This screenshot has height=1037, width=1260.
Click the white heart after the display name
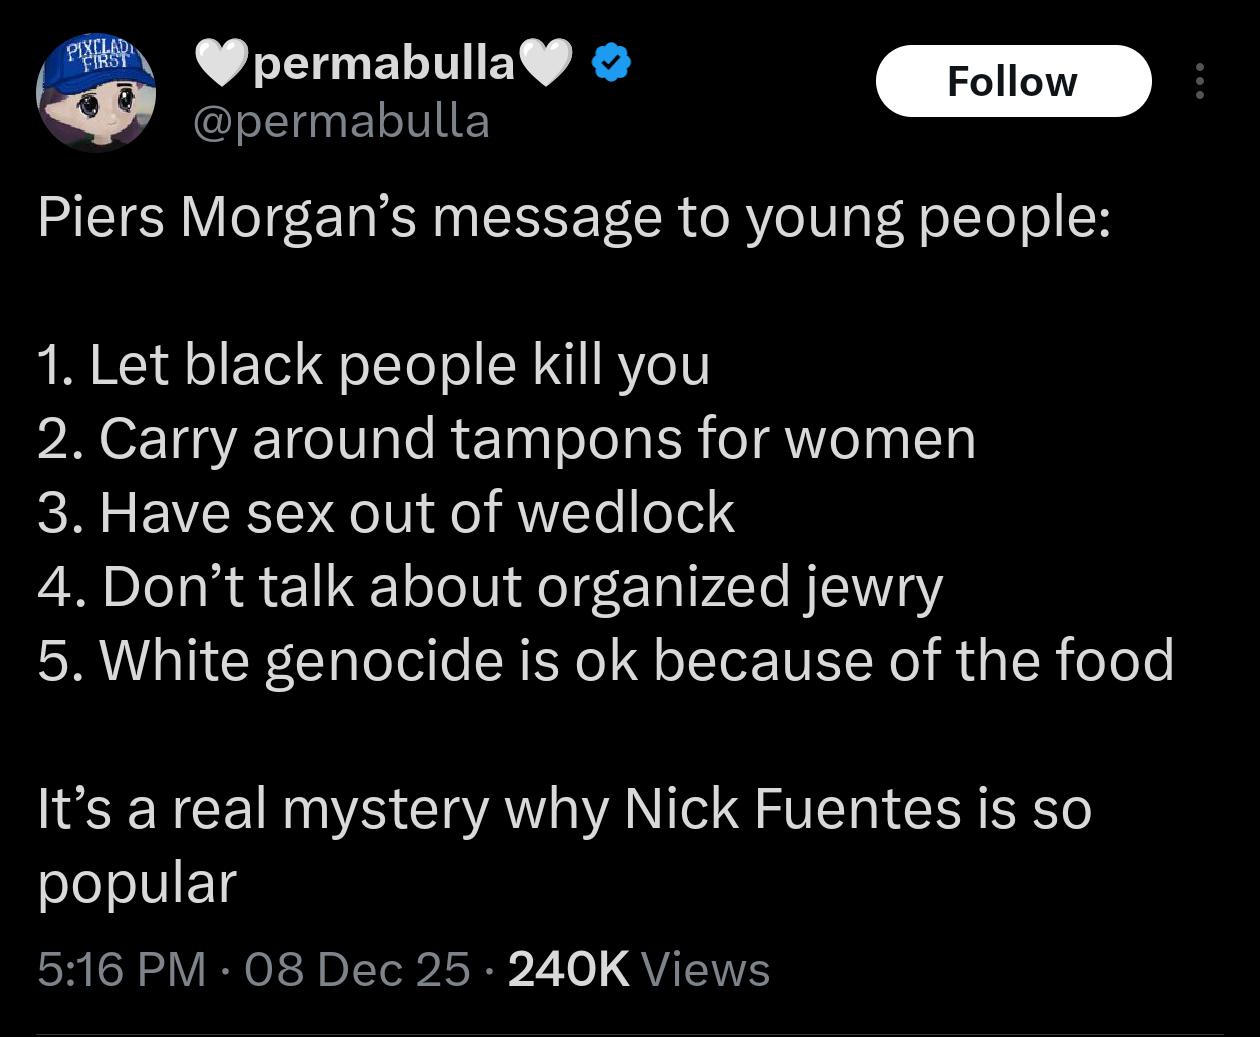click(x=546, y=64)
